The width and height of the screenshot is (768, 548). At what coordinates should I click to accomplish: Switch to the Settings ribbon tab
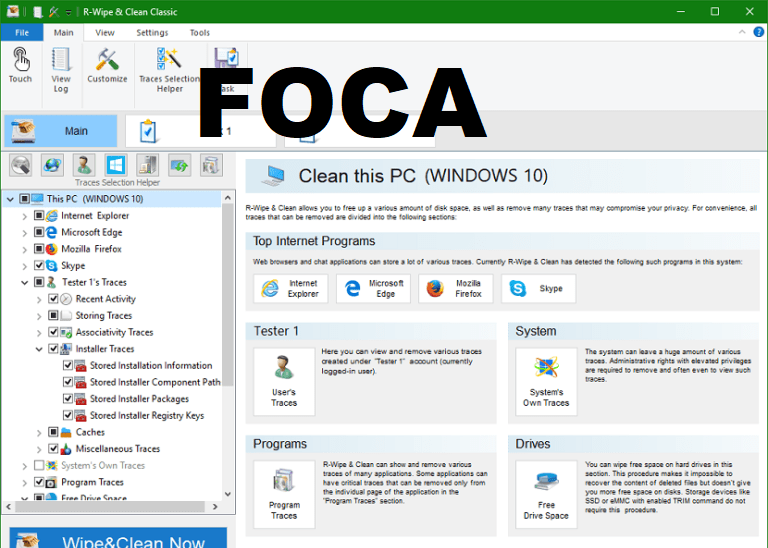tap(152, 32)
